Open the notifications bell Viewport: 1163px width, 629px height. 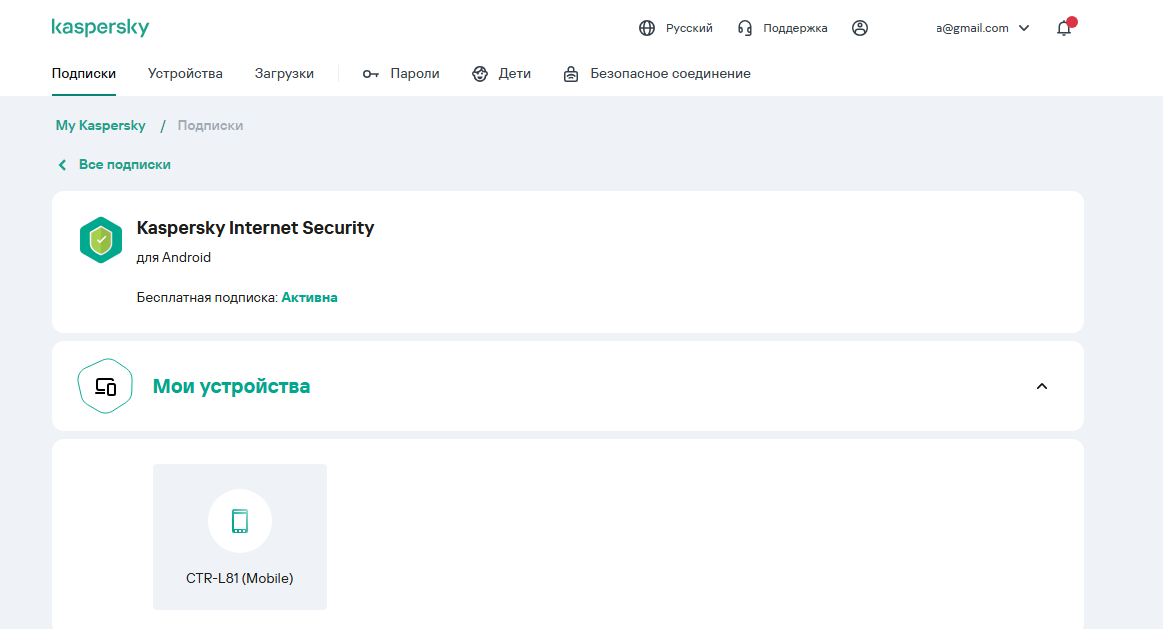pos(1064,28)
